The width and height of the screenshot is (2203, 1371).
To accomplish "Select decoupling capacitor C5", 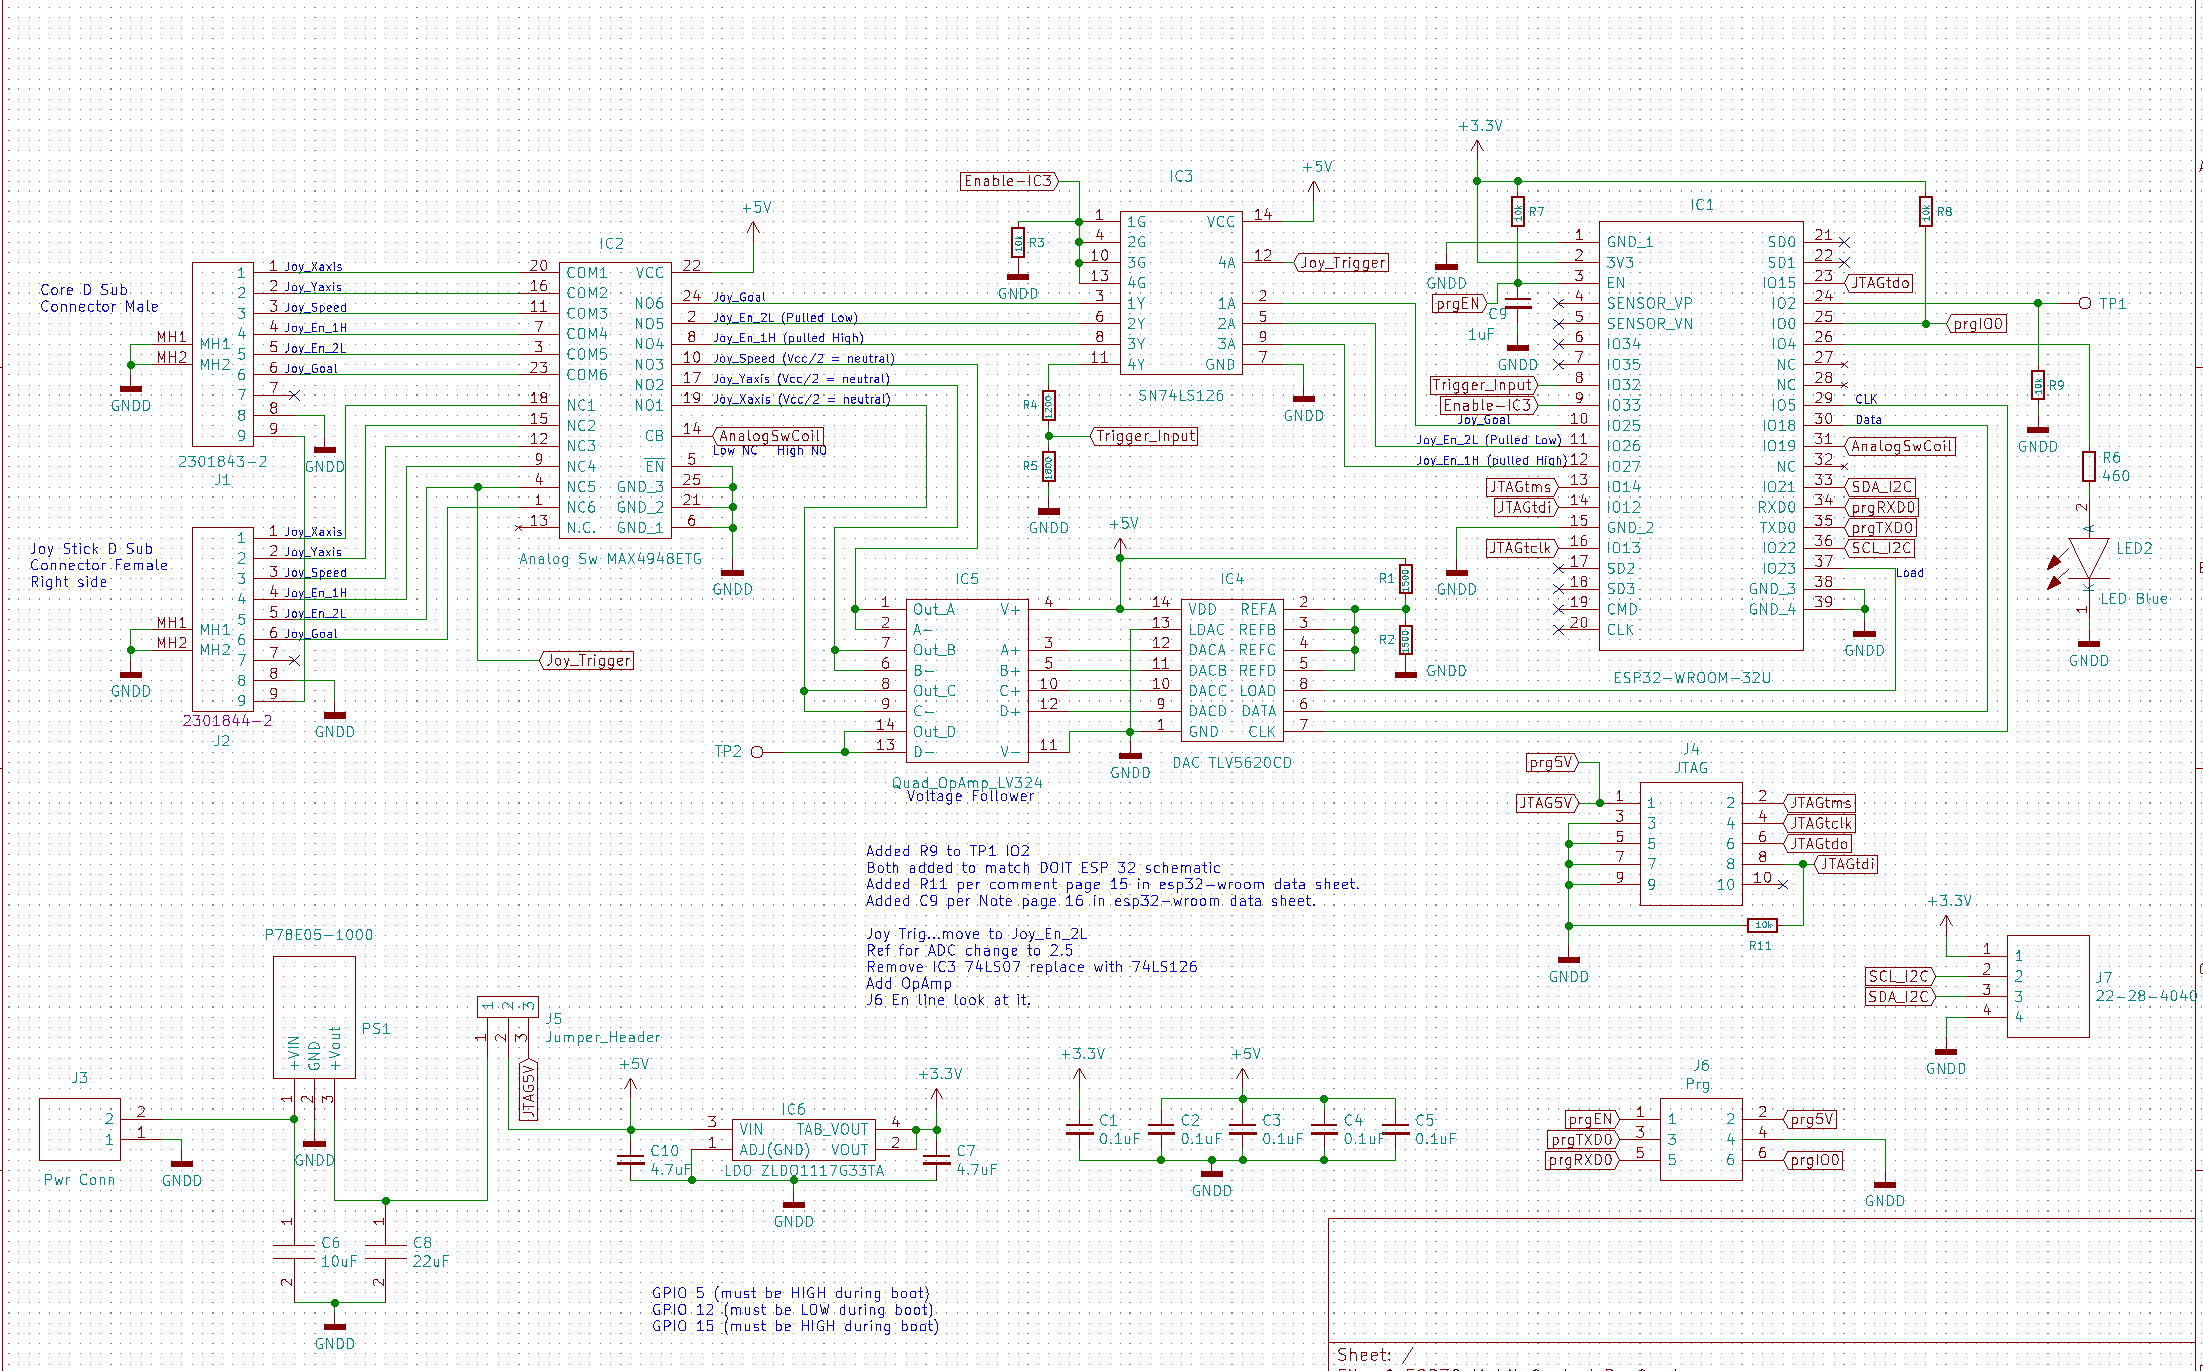I will tap(1395, 1129).
